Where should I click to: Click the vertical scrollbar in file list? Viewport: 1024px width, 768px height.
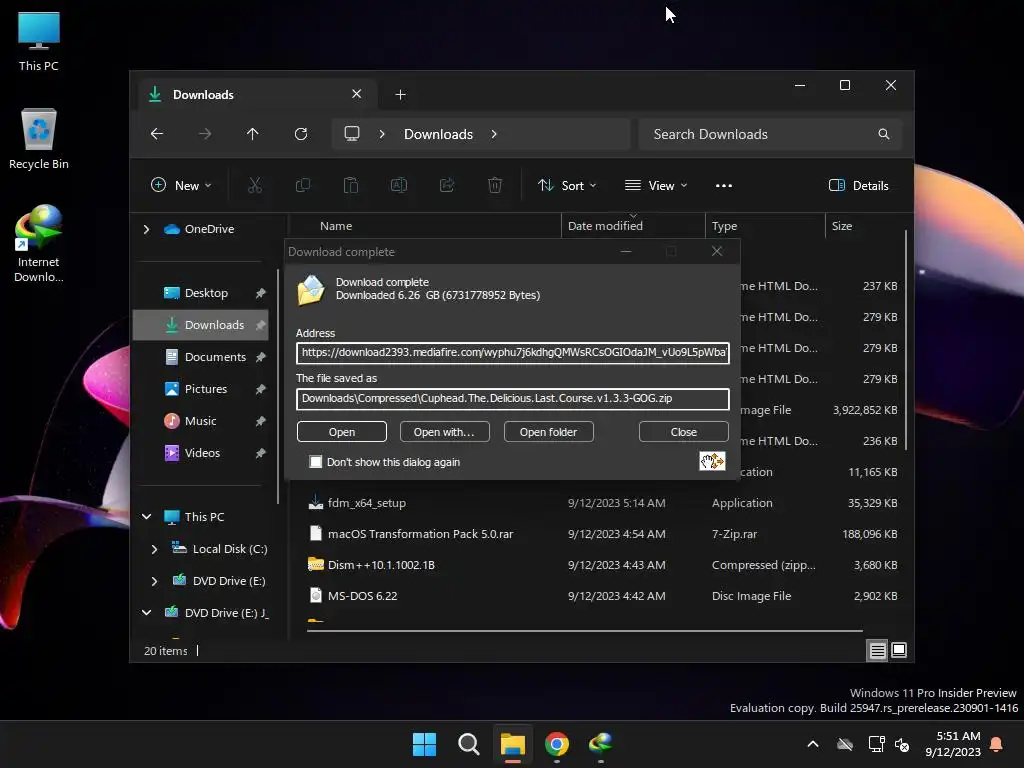click(906, 340)
